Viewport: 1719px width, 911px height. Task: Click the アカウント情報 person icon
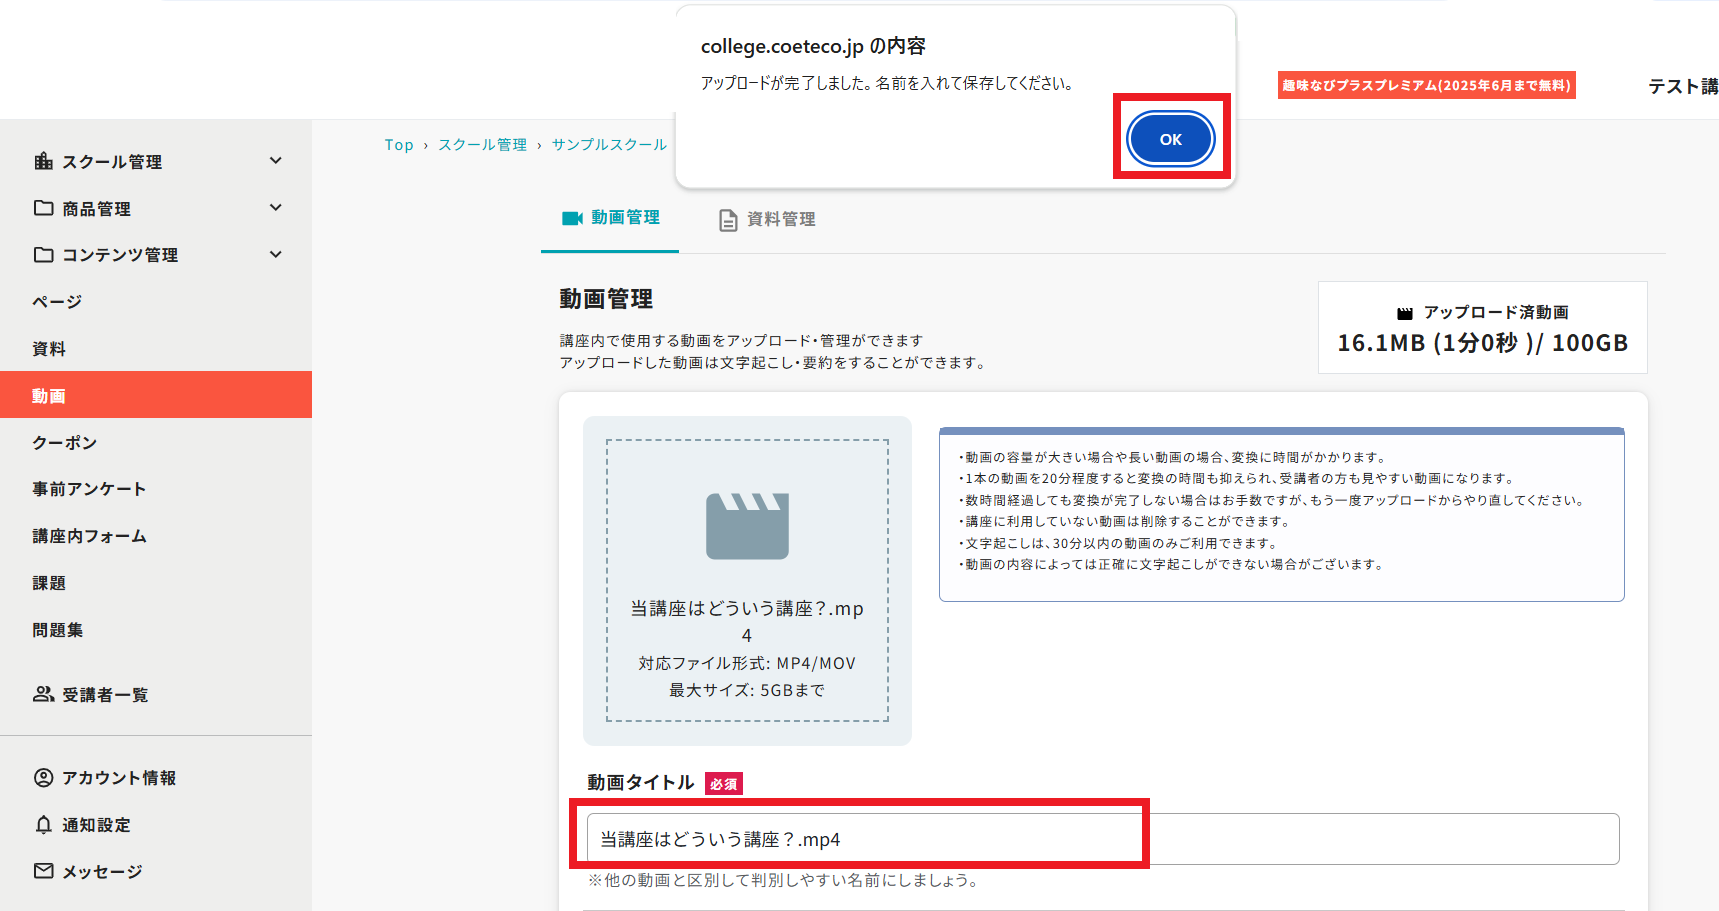coord(44,778)
